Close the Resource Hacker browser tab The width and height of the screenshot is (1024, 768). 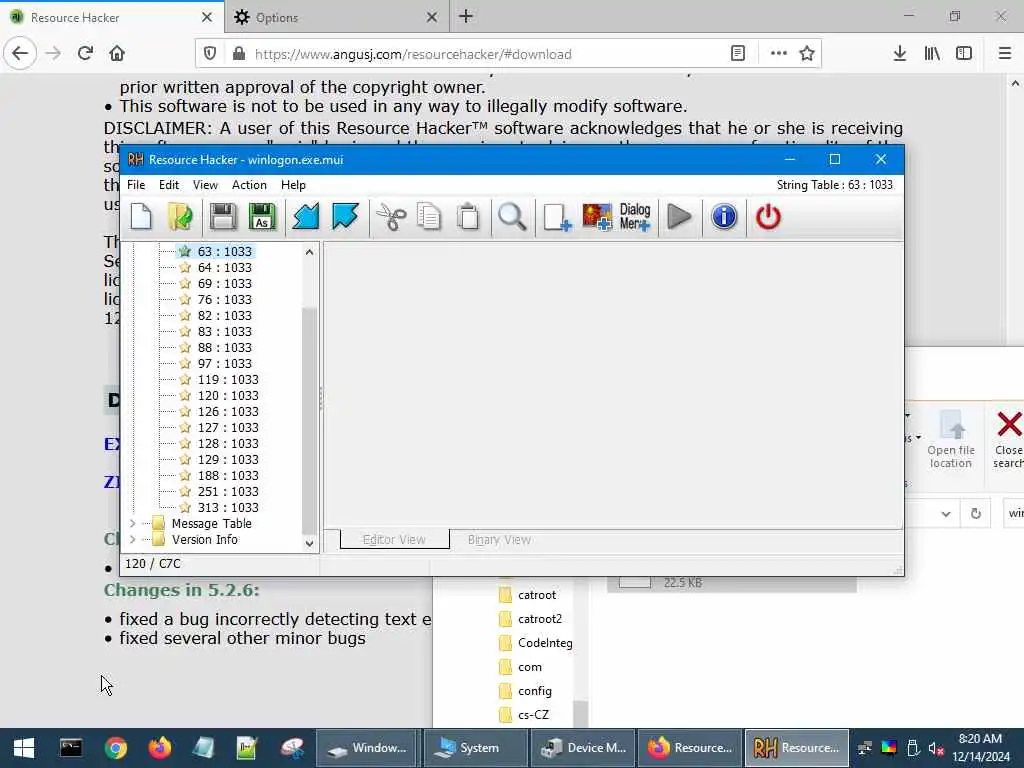pos(207,17)
